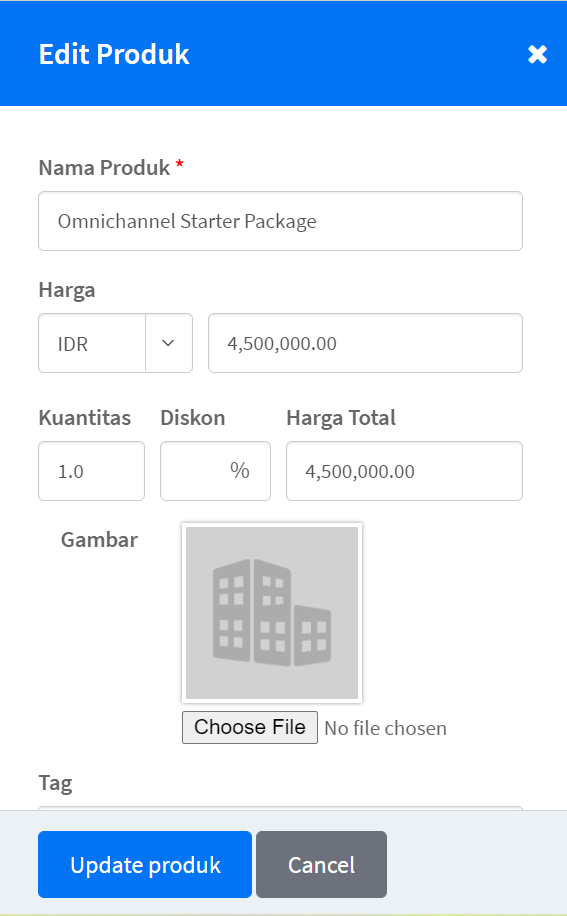Click the Nama Produk label
Viewport: 567px width, 916px height.
click(x=104, y=168)
